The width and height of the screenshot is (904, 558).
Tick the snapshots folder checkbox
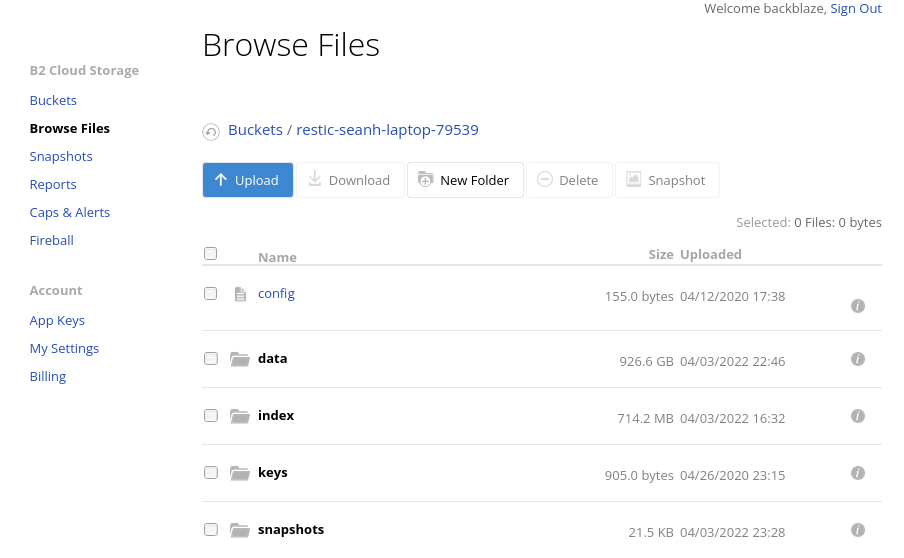[210, 529]
